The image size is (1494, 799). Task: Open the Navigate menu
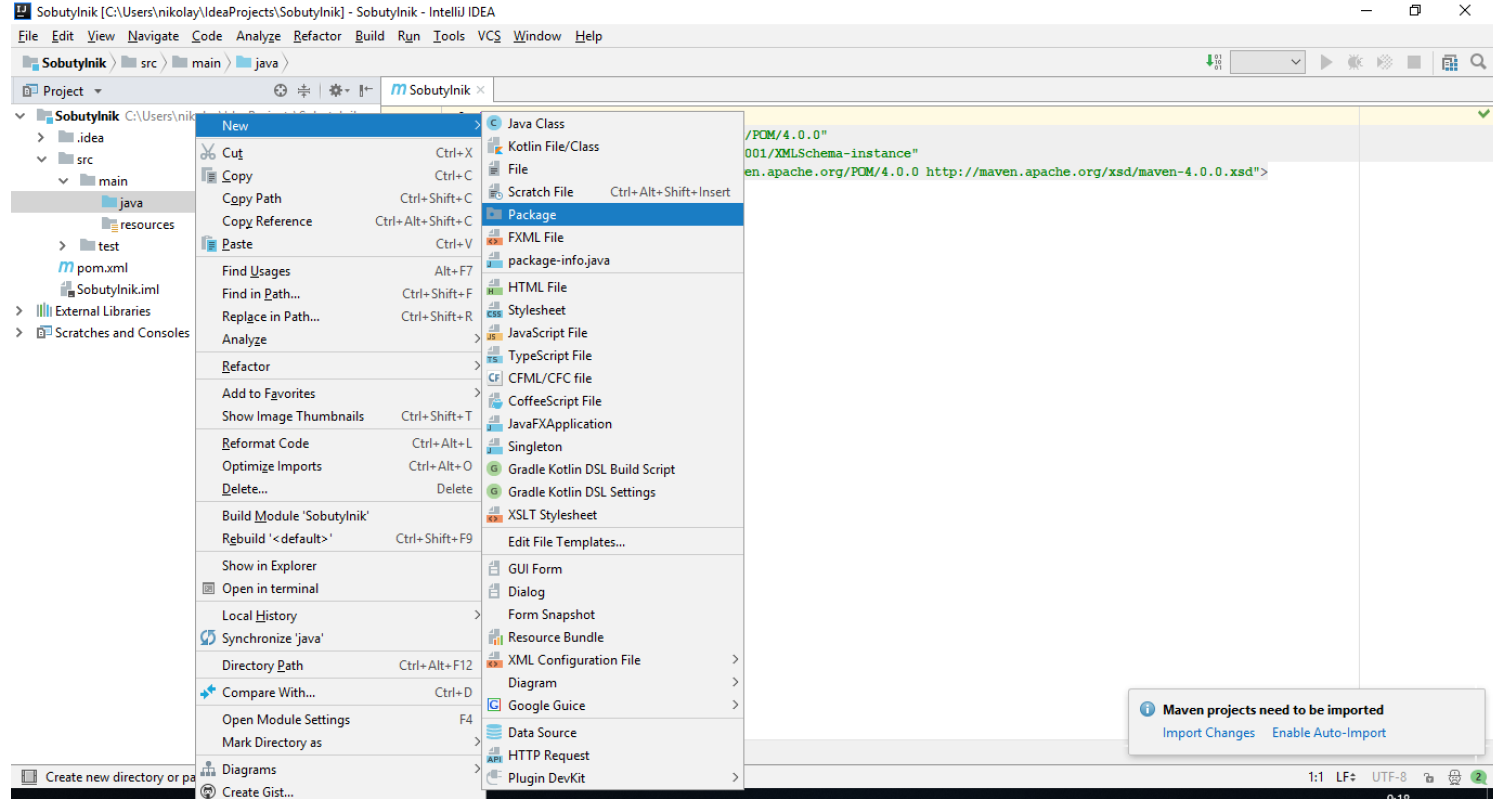(x=153, y=36)
